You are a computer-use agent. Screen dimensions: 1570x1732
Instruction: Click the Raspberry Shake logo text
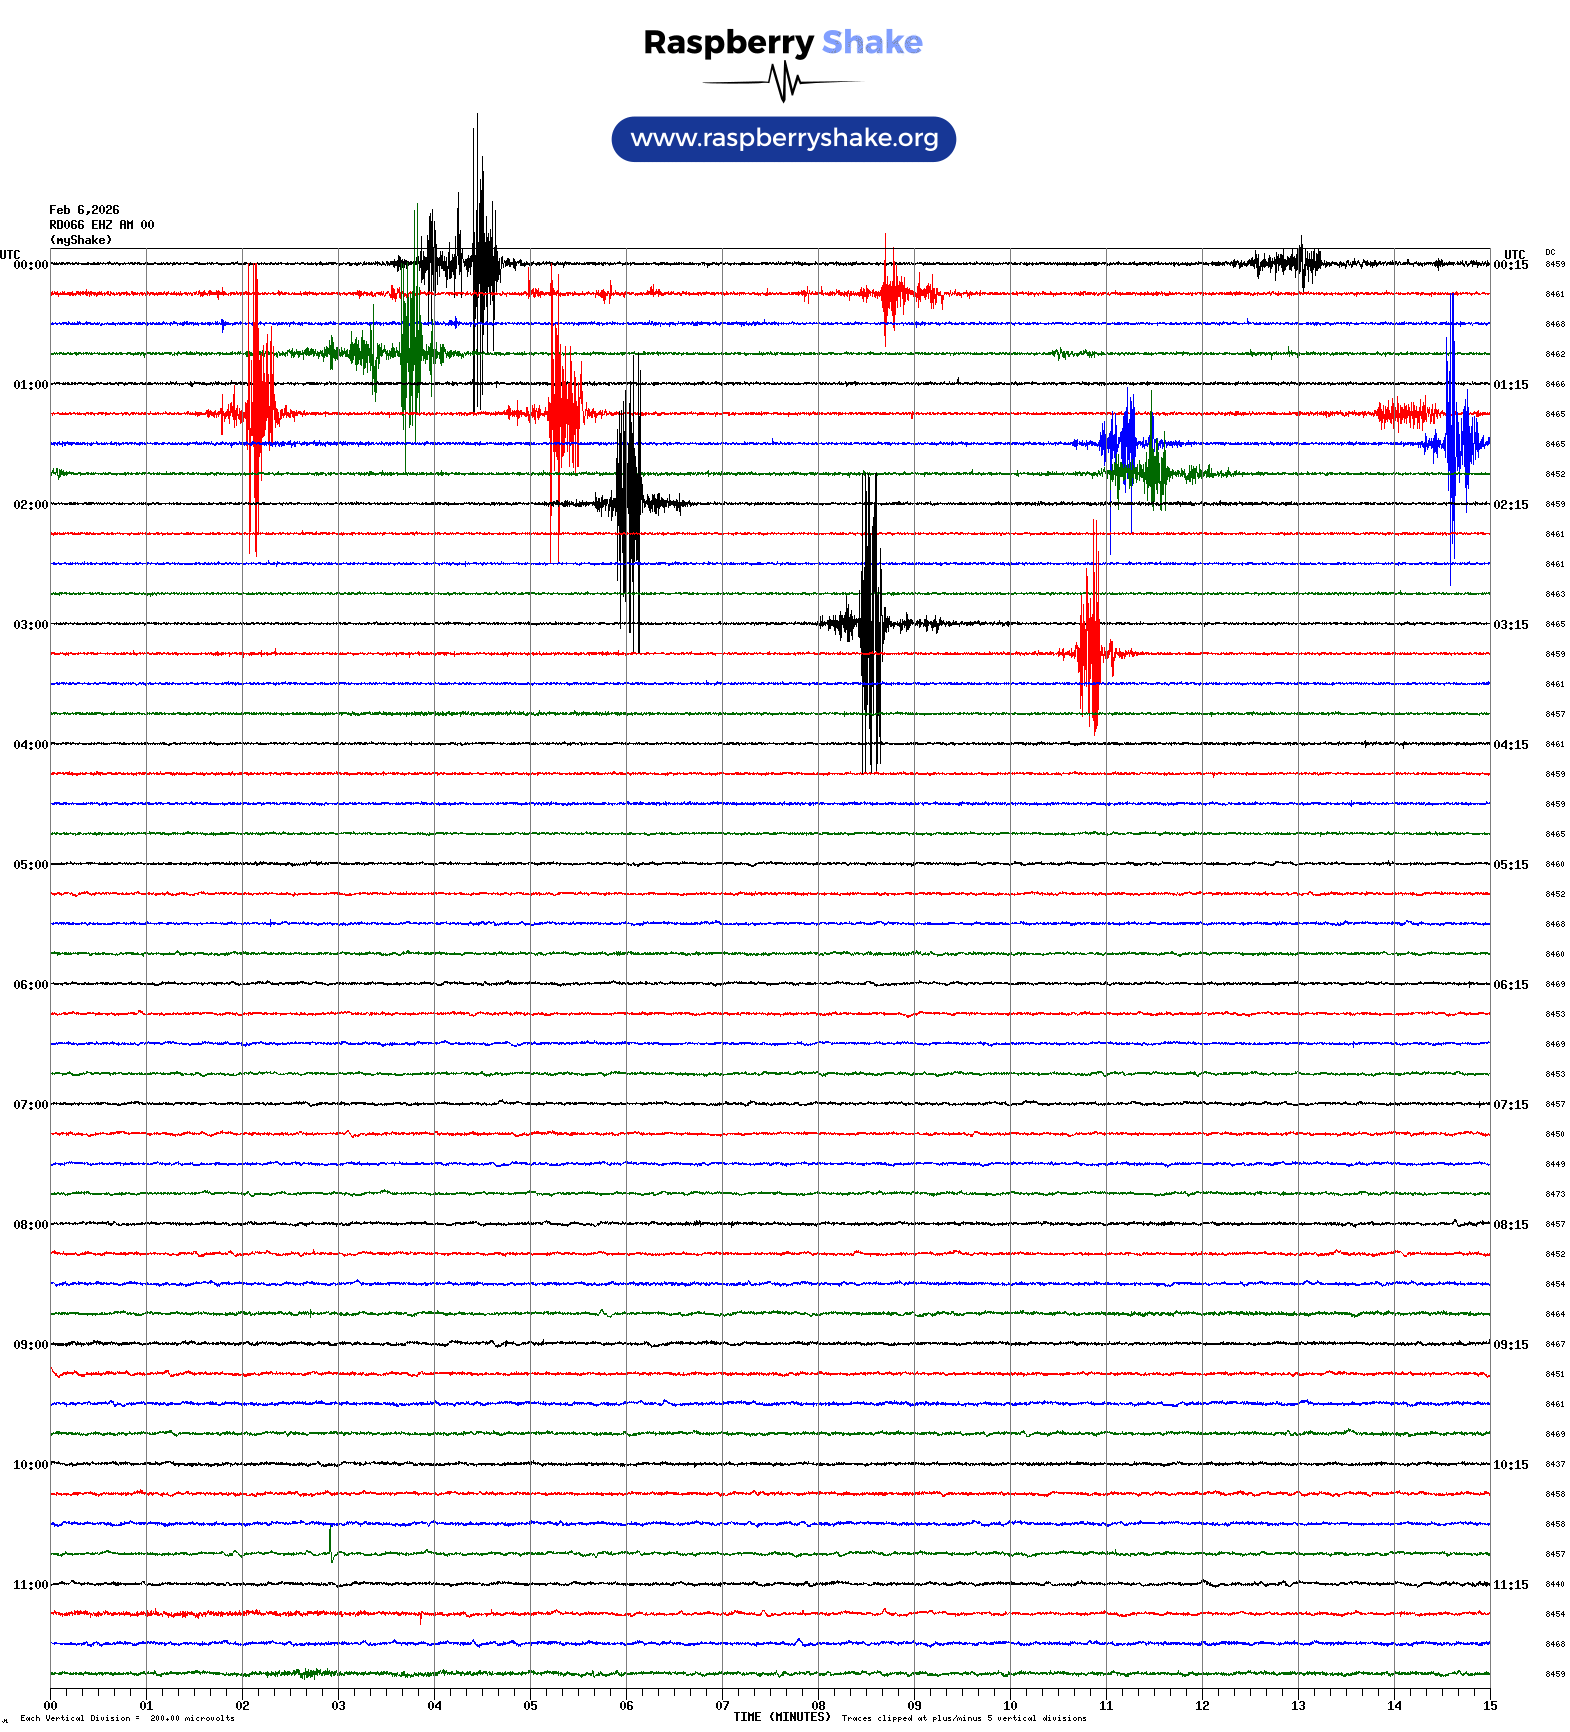pos(783,42)
